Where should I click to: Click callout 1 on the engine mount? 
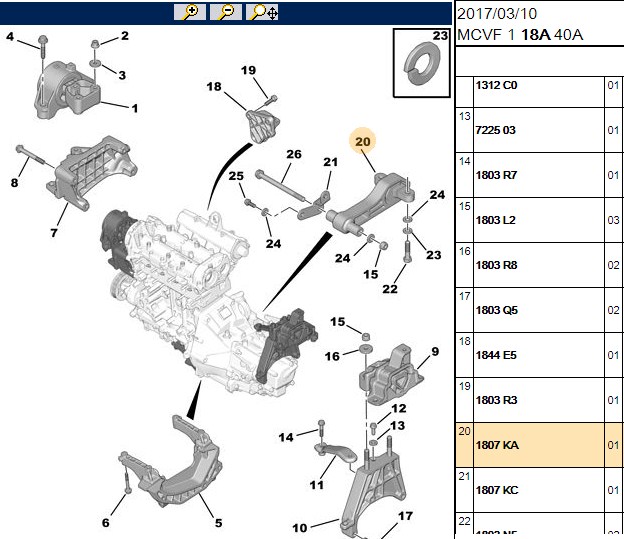(135, 108)
